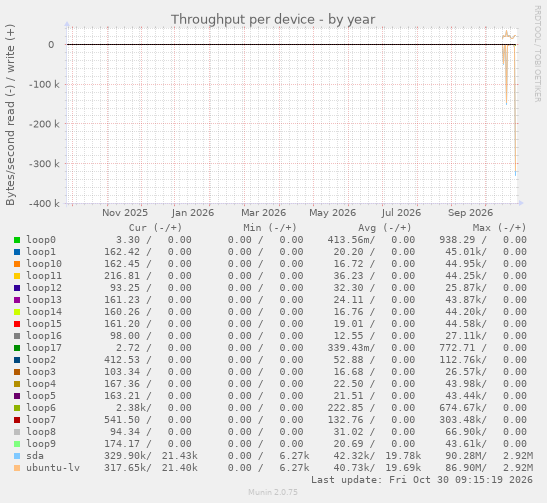Image resolution: width=547 pixels, height=503 pixels.
Task: Click the loop3 brown legend swatch
Action: [x=17, y=372]
